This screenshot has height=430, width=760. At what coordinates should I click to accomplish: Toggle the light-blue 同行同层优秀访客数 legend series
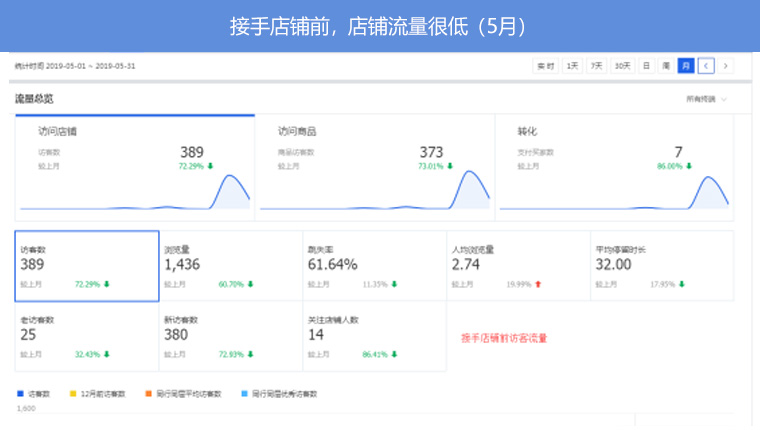point(278,393)
